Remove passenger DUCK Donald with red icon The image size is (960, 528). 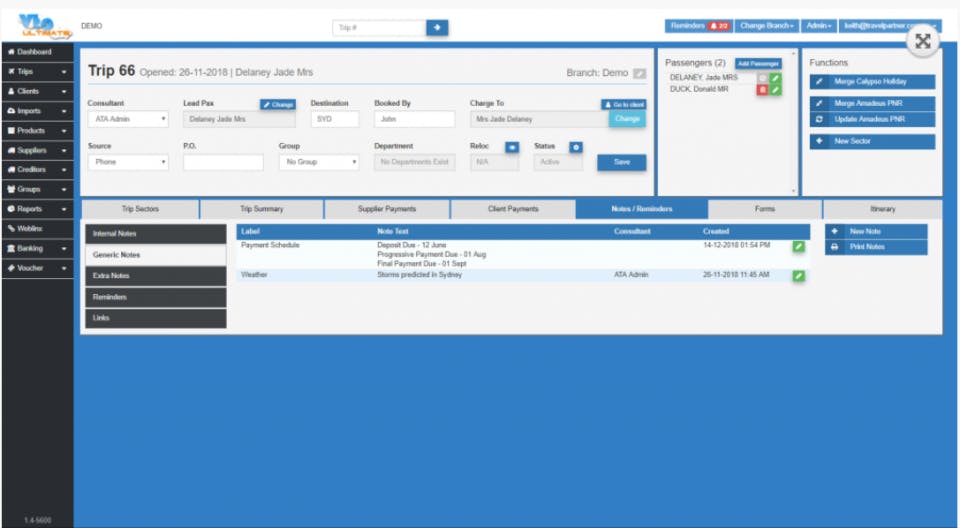pos(762,89)
